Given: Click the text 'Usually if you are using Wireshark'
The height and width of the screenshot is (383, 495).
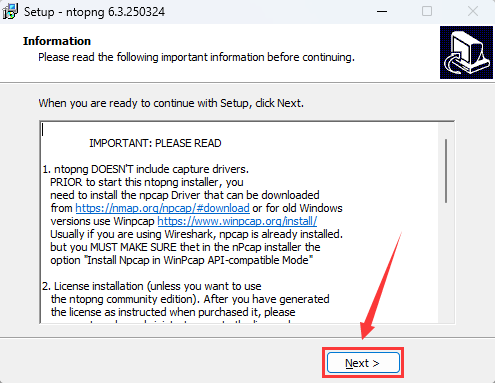Looking at the screenshot, I should (197, 234).
